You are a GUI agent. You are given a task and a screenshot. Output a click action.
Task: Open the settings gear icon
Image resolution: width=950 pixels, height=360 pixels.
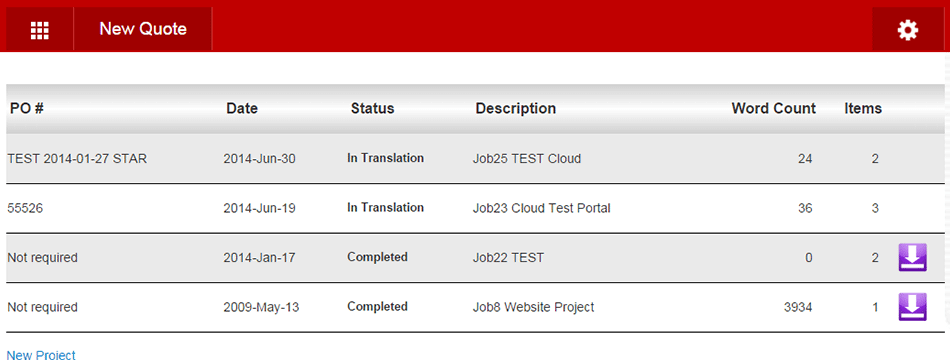point(908,29)
